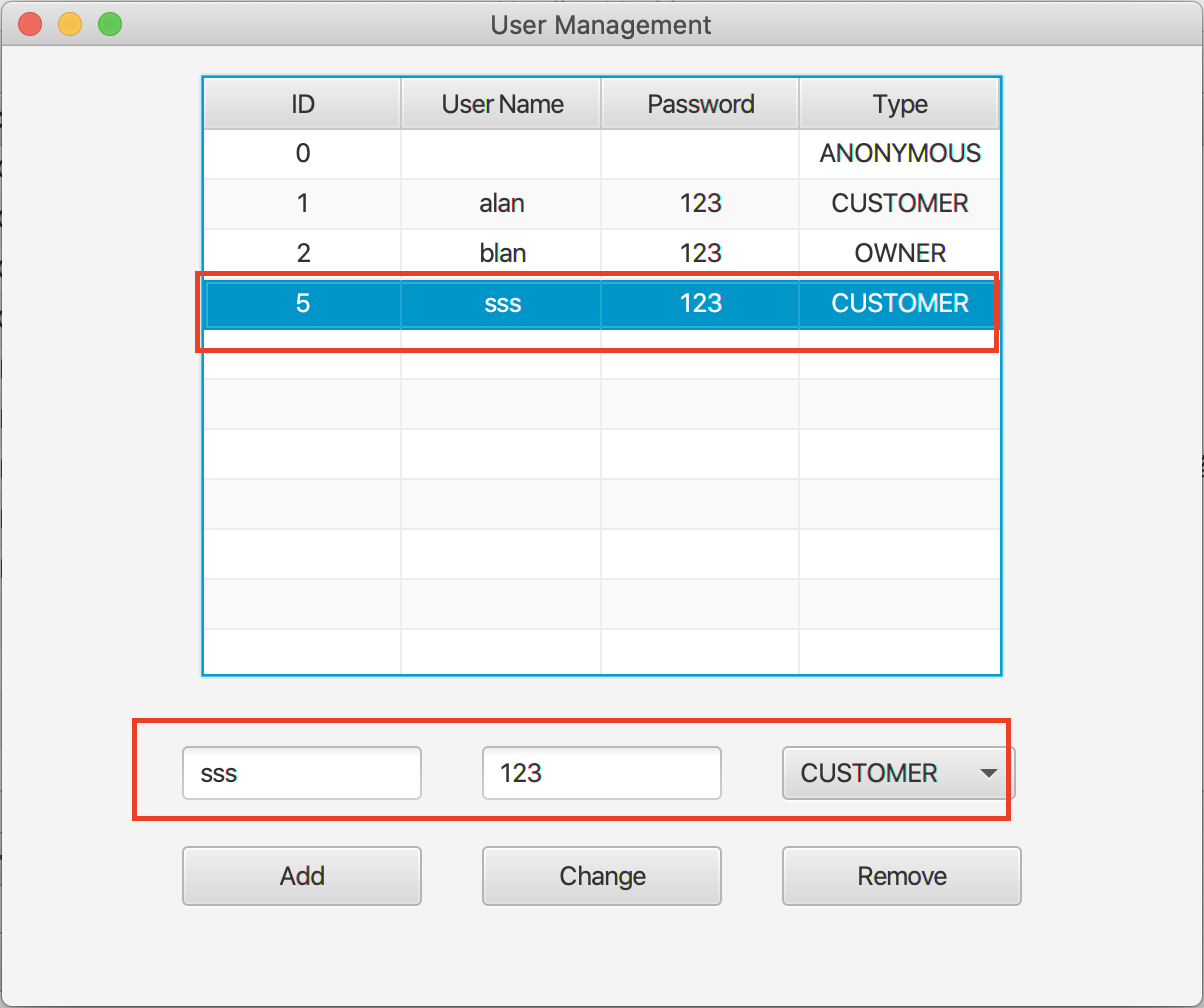The image size is (1204, 1008).
Task: Select the ANONYMOUS user row
Action: coord(600,154)
